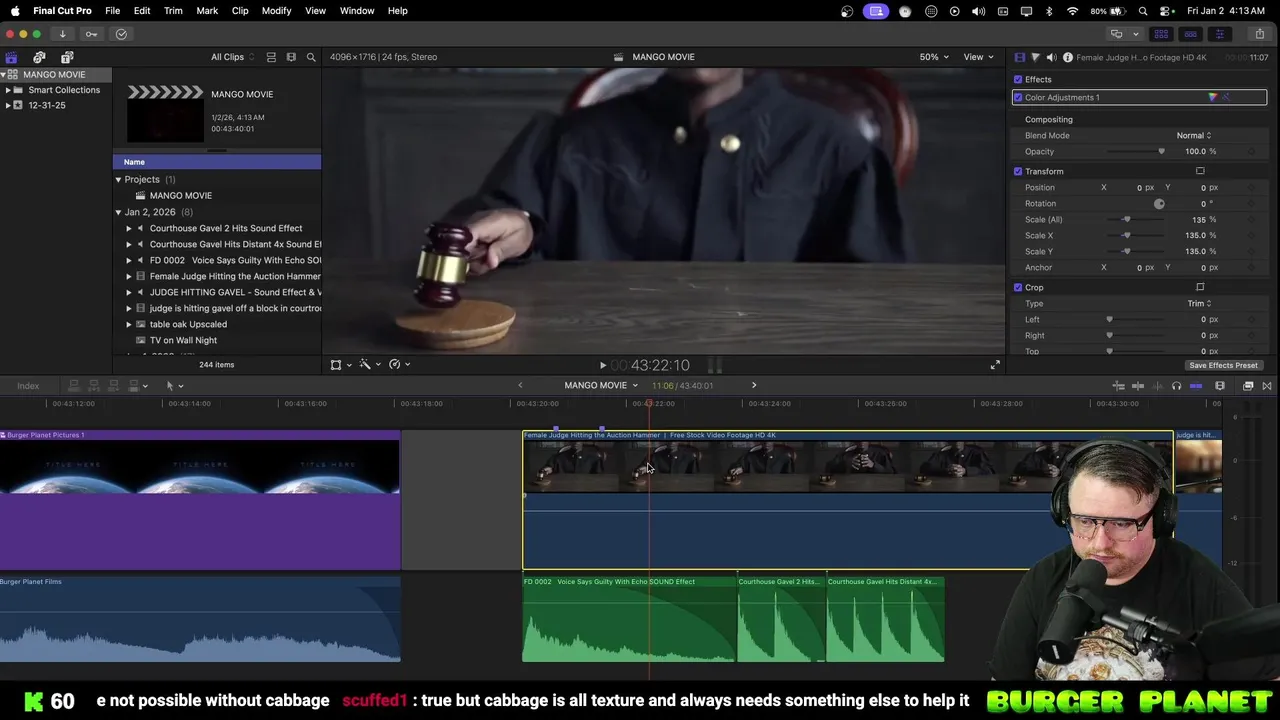Click the Import Media arrow button

62,34
